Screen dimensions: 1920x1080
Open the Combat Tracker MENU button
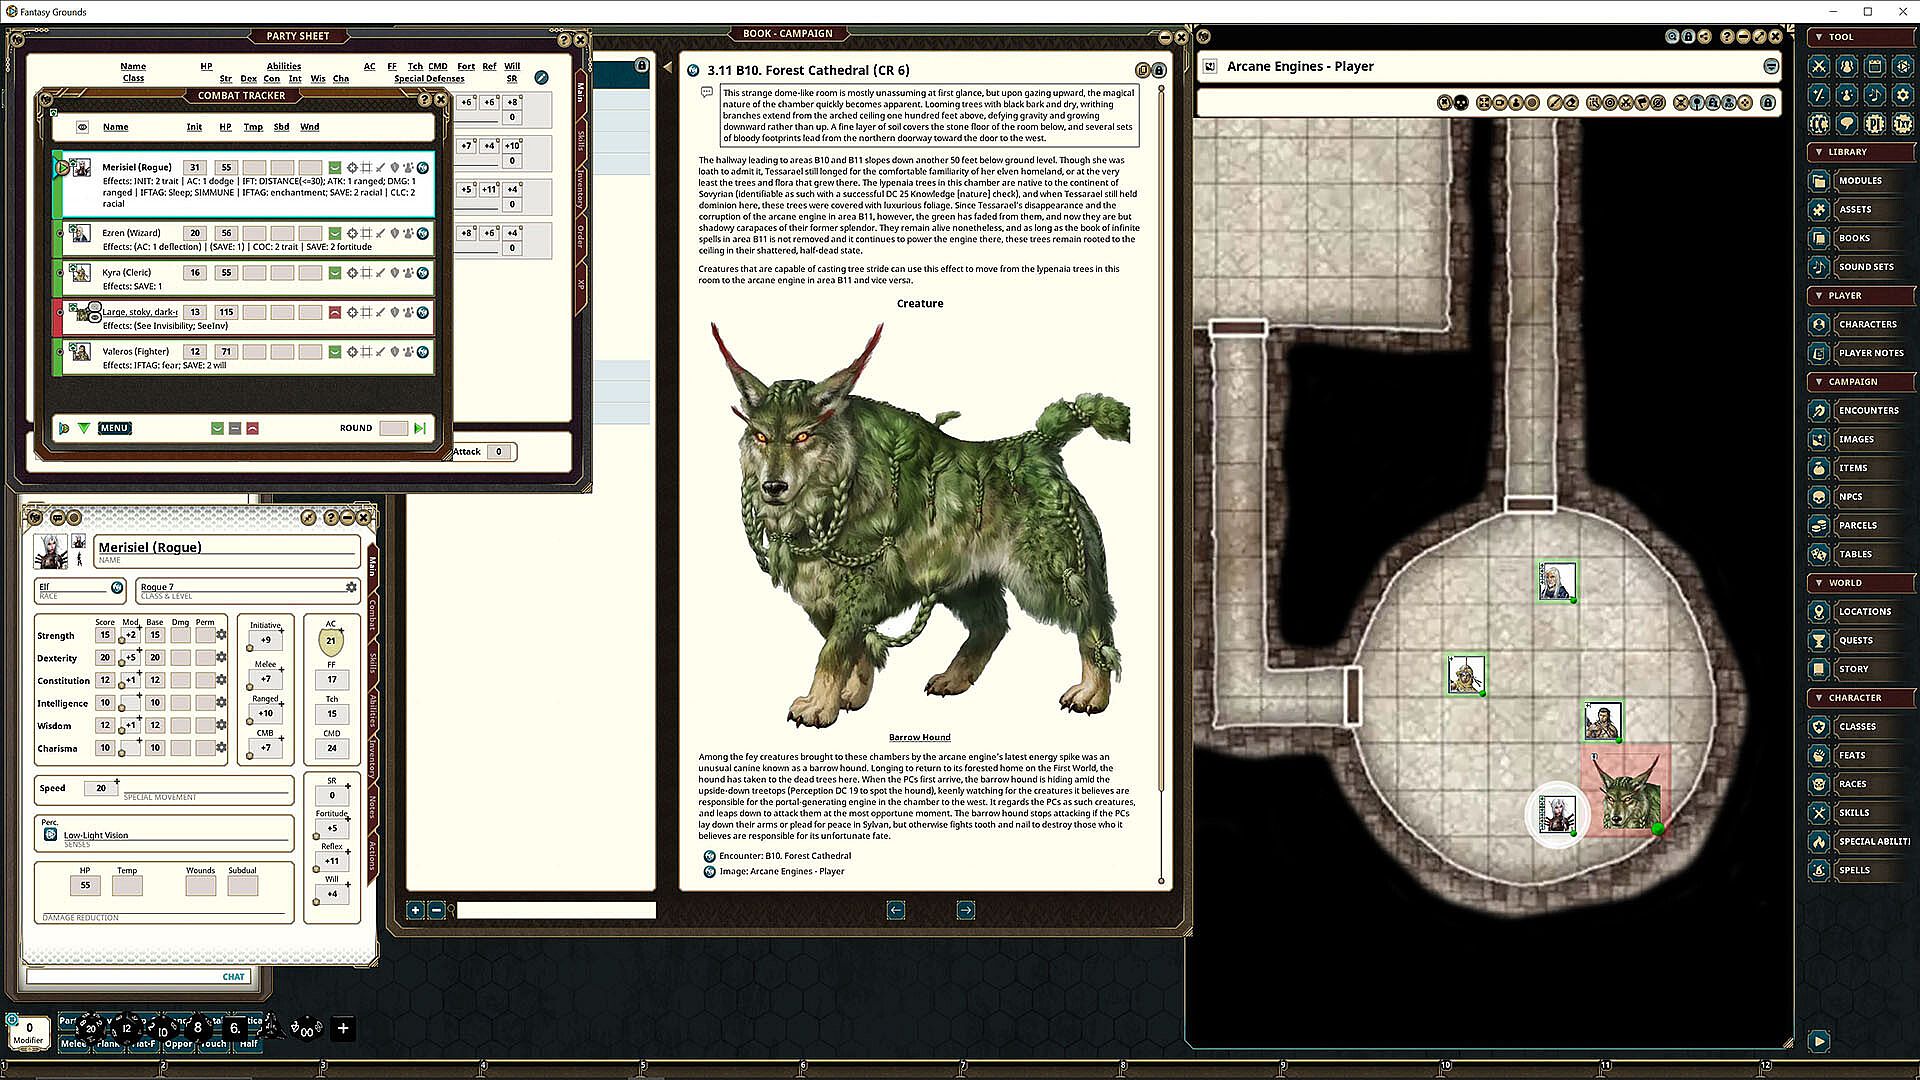[x=114, y=428]
